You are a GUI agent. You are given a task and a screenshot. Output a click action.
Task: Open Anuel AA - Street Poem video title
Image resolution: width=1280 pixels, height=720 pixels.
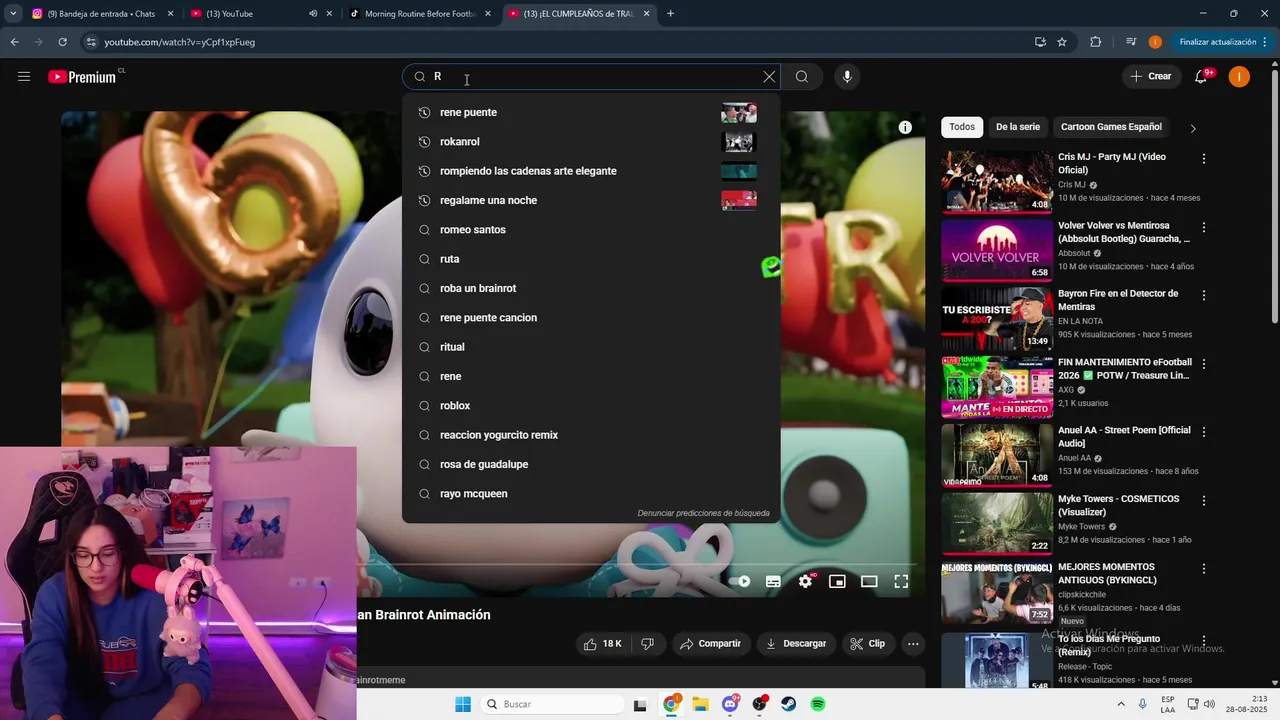point(1124,436)
